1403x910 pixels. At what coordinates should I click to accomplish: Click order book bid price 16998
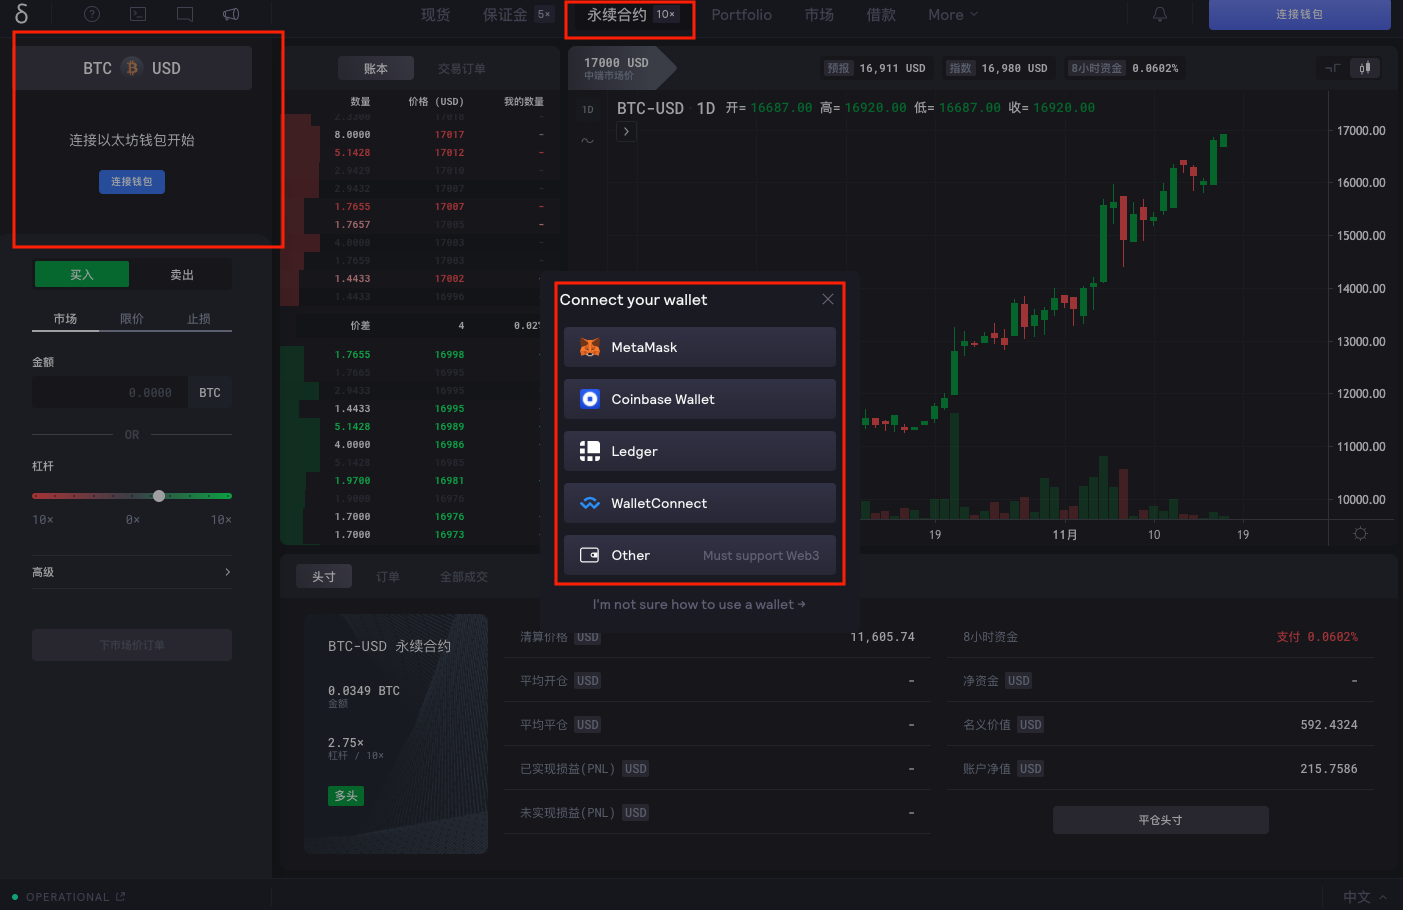[450, 355]
